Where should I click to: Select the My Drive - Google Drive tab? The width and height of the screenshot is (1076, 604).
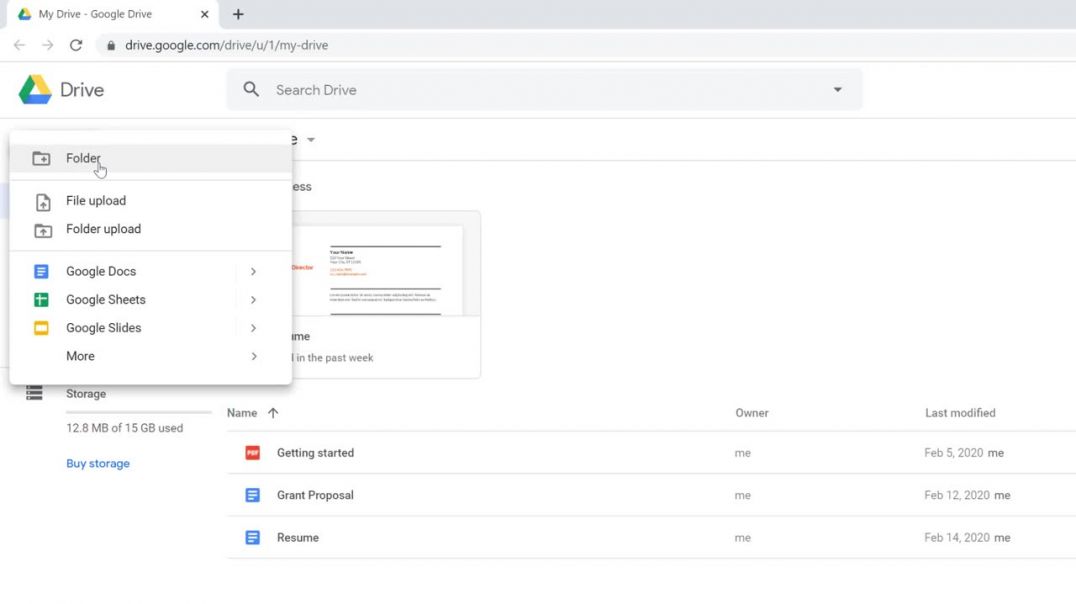point(113,14)
